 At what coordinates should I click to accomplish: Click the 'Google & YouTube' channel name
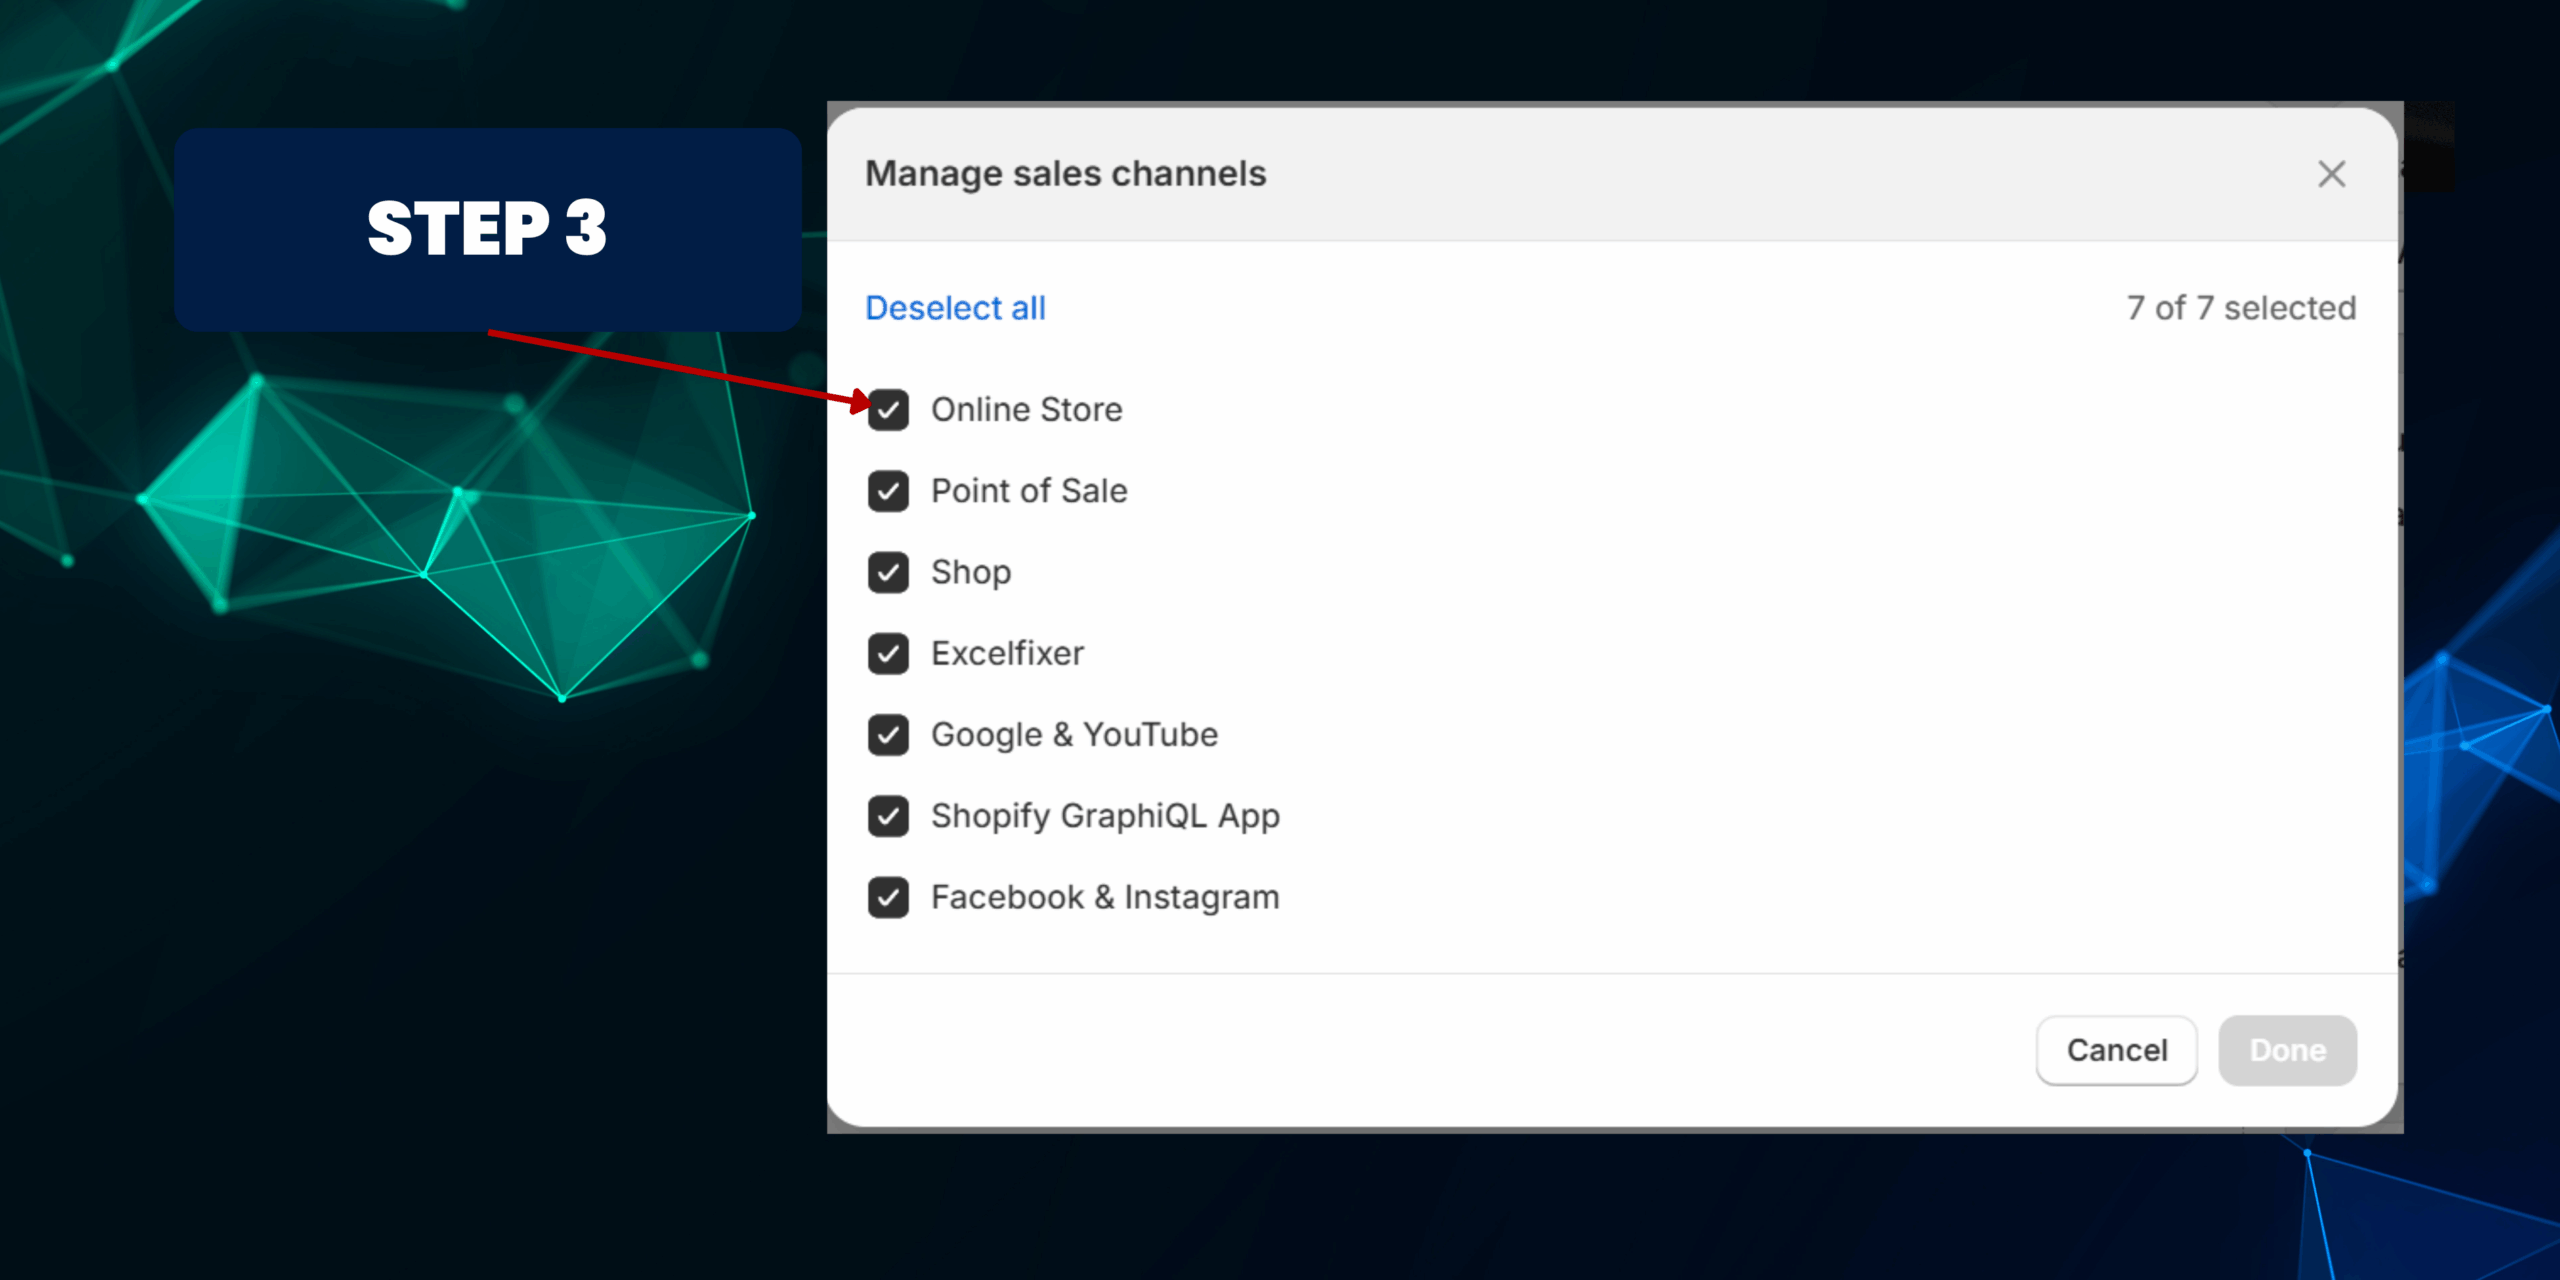click(1074, 735)
